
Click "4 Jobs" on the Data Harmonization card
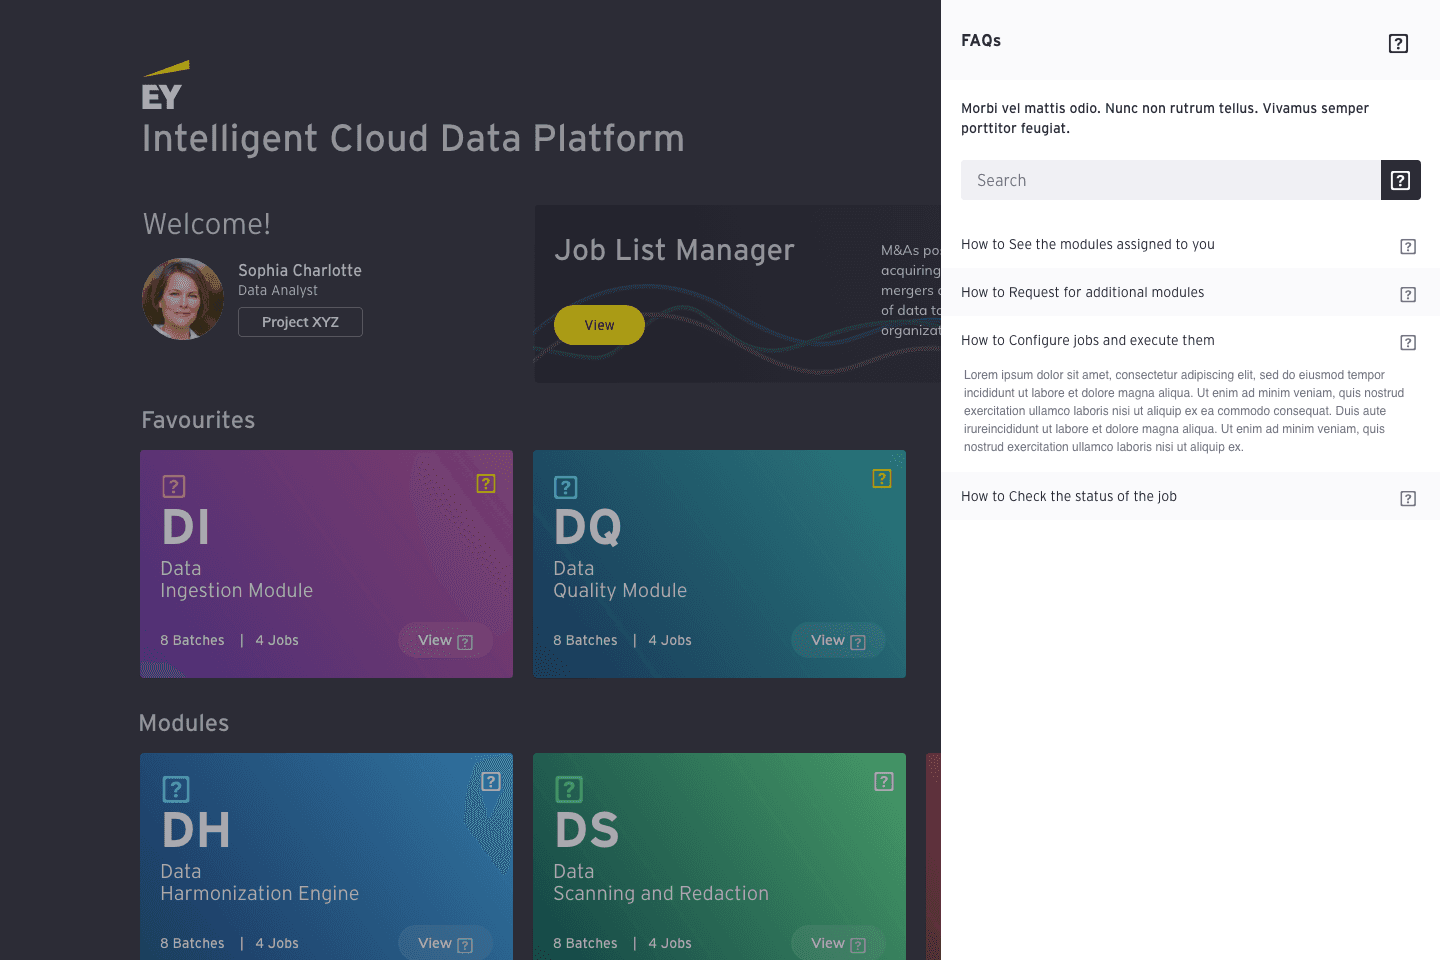[x=277, y=943]
